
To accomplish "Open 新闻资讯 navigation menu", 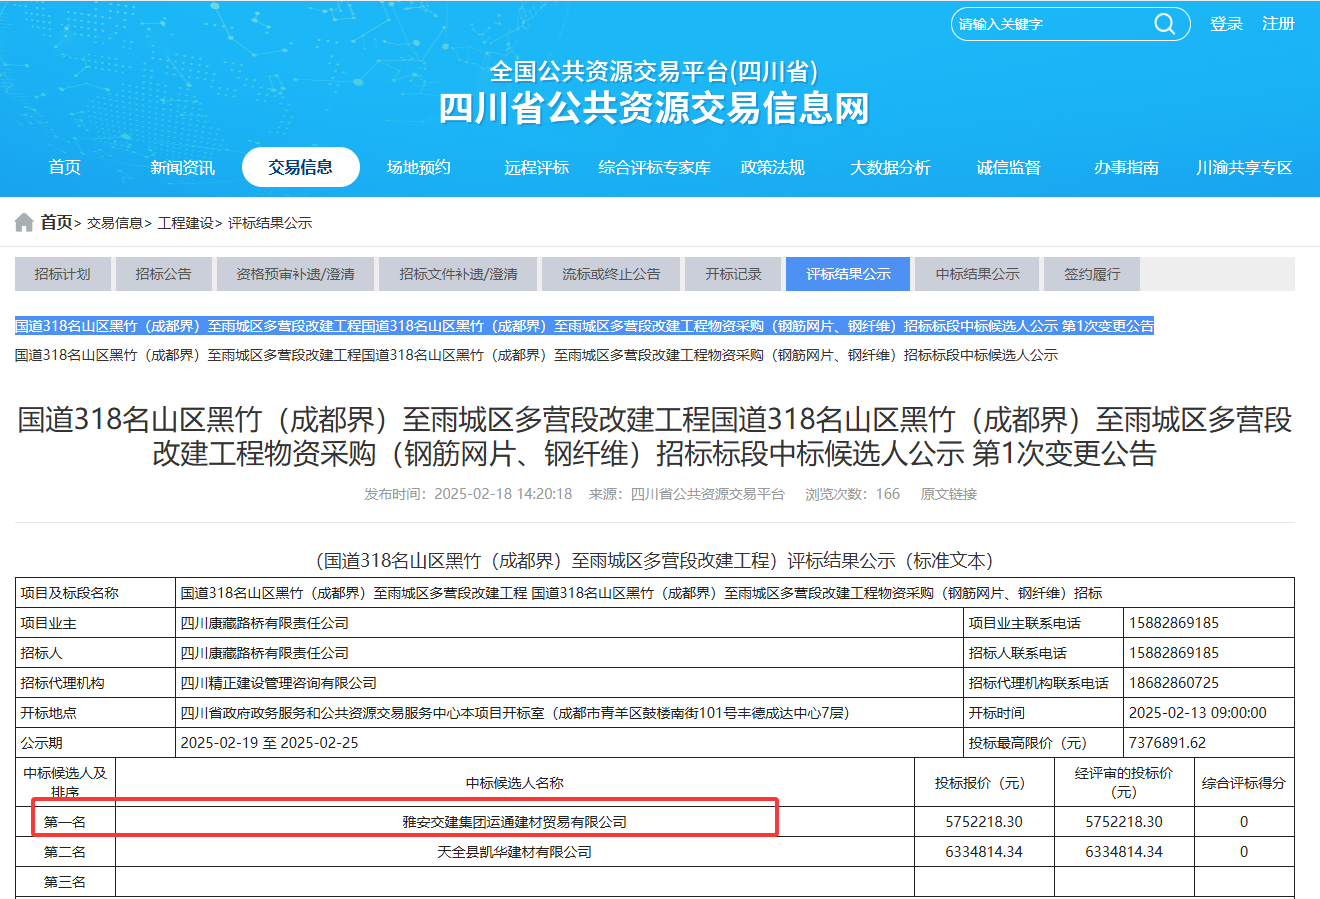I will point(182,168).
